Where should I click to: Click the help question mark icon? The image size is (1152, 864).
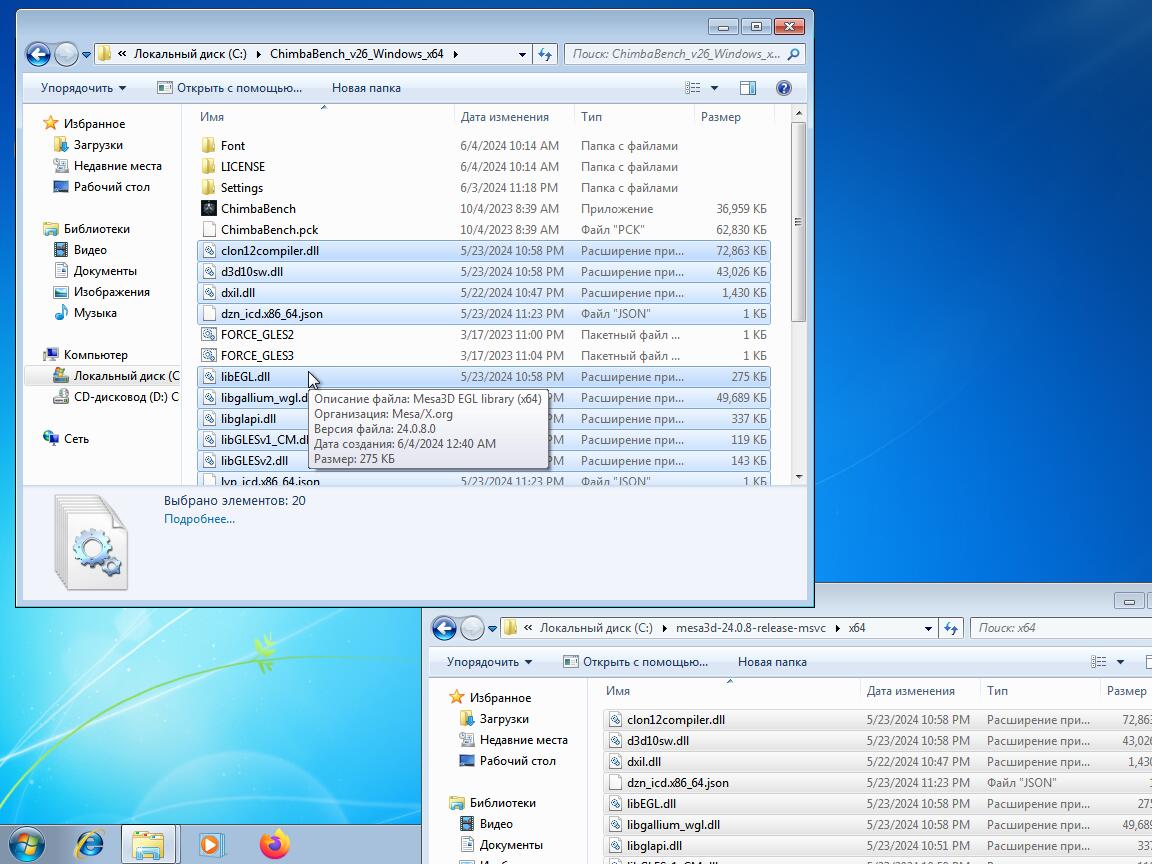pyautogui.click(x=784, y=88)
